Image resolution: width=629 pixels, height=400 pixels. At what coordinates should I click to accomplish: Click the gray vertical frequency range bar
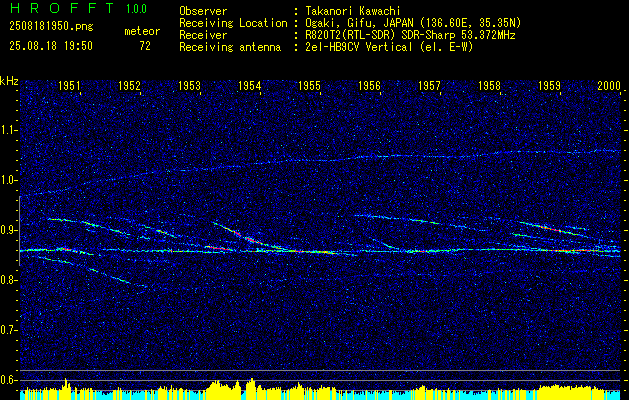click(x=20, y=231)
